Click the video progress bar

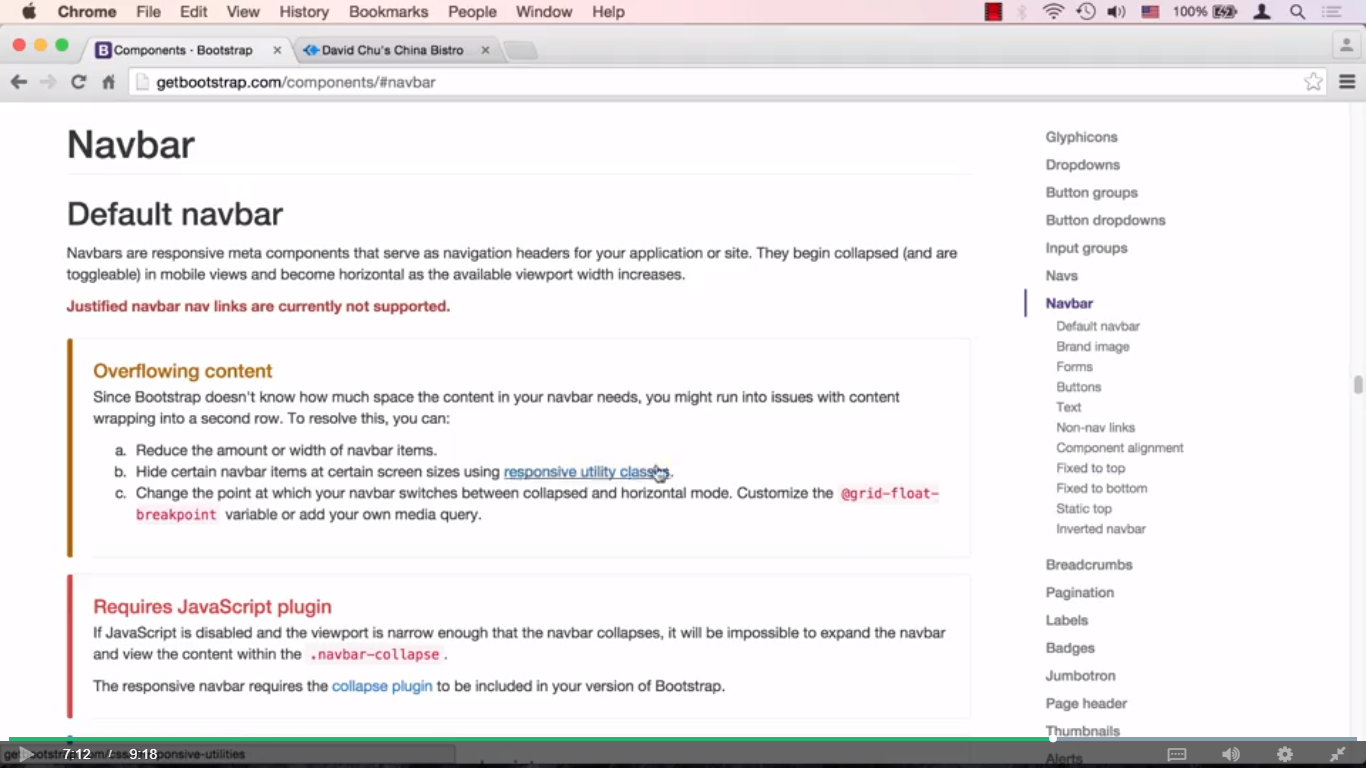pyautogui.click(x=683, y=740)
